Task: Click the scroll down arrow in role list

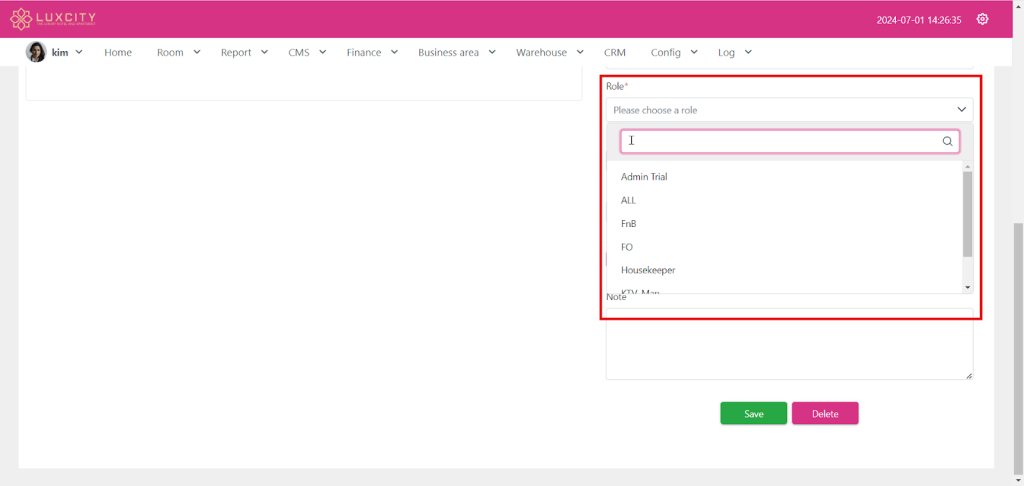Action: [x=967, y=287]
